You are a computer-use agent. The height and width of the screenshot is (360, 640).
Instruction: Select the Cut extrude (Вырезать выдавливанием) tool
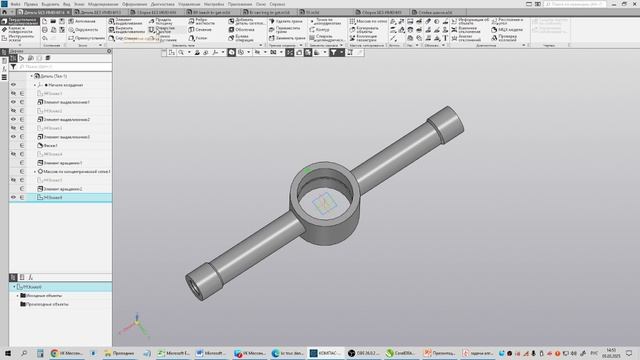click(x=126, y=30)
